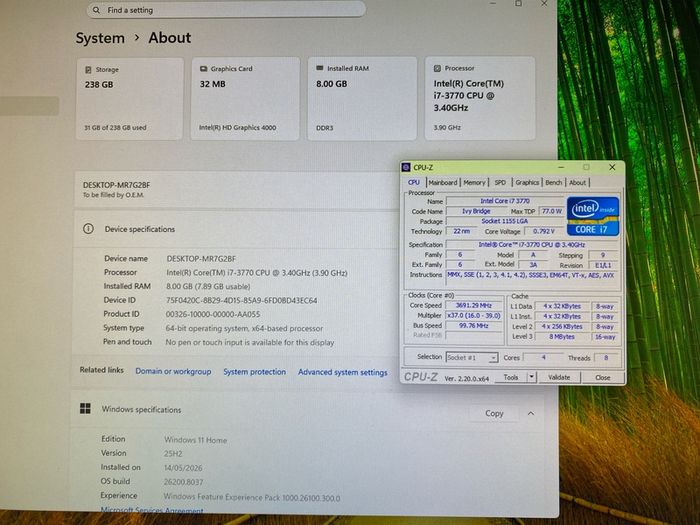Click the Core Speed value 3691.29 MHz
This screenshot has height=525, width=700.
click(x=473, y=305)
